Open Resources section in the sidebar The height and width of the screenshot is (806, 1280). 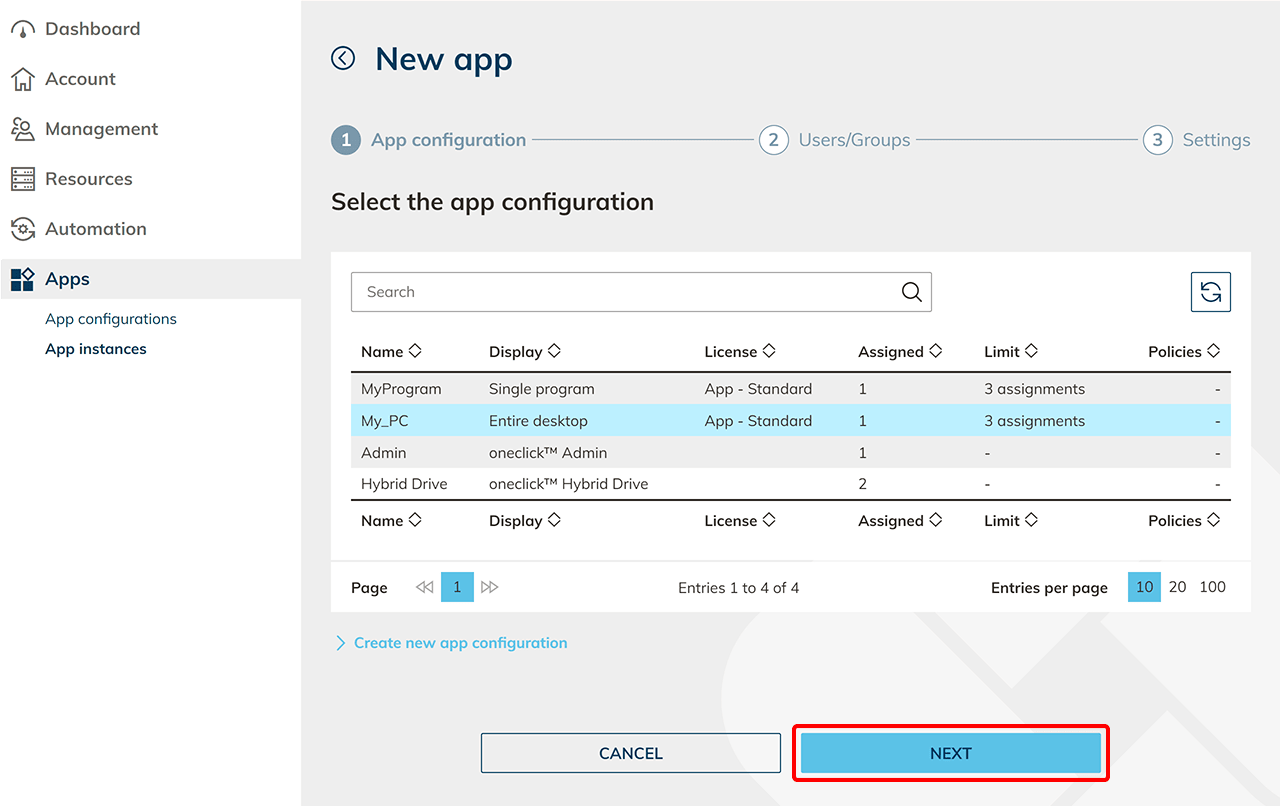[x=88, y=179]
